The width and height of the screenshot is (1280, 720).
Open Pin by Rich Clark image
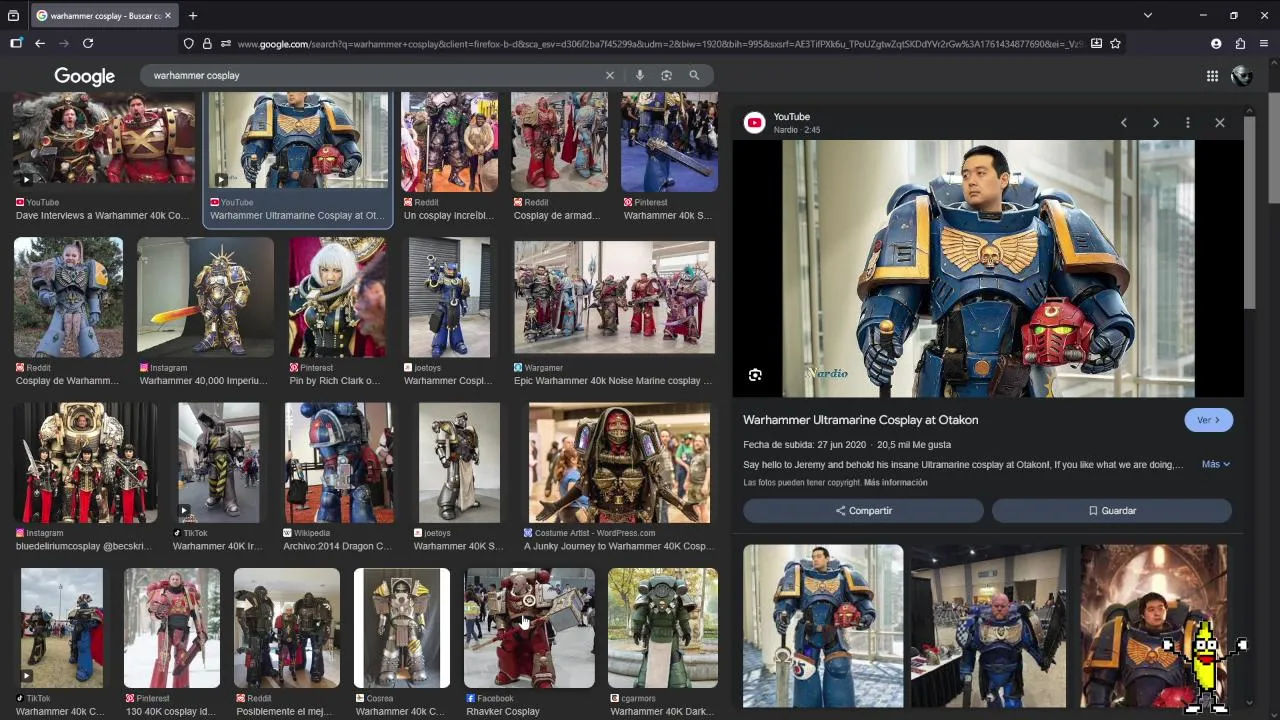(337, 297)
